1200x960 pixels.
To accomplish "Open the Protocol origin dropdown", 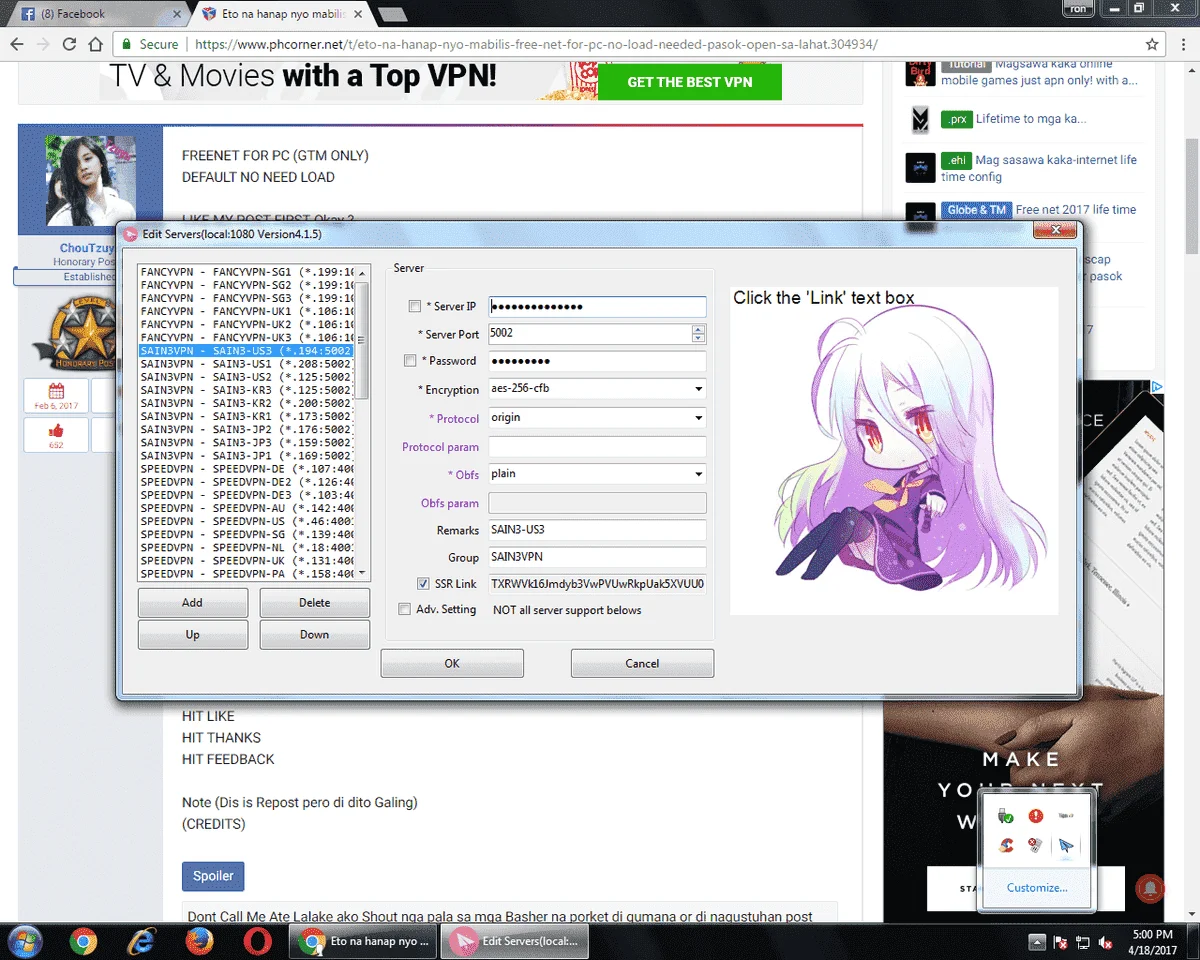I will coord(597,417).
